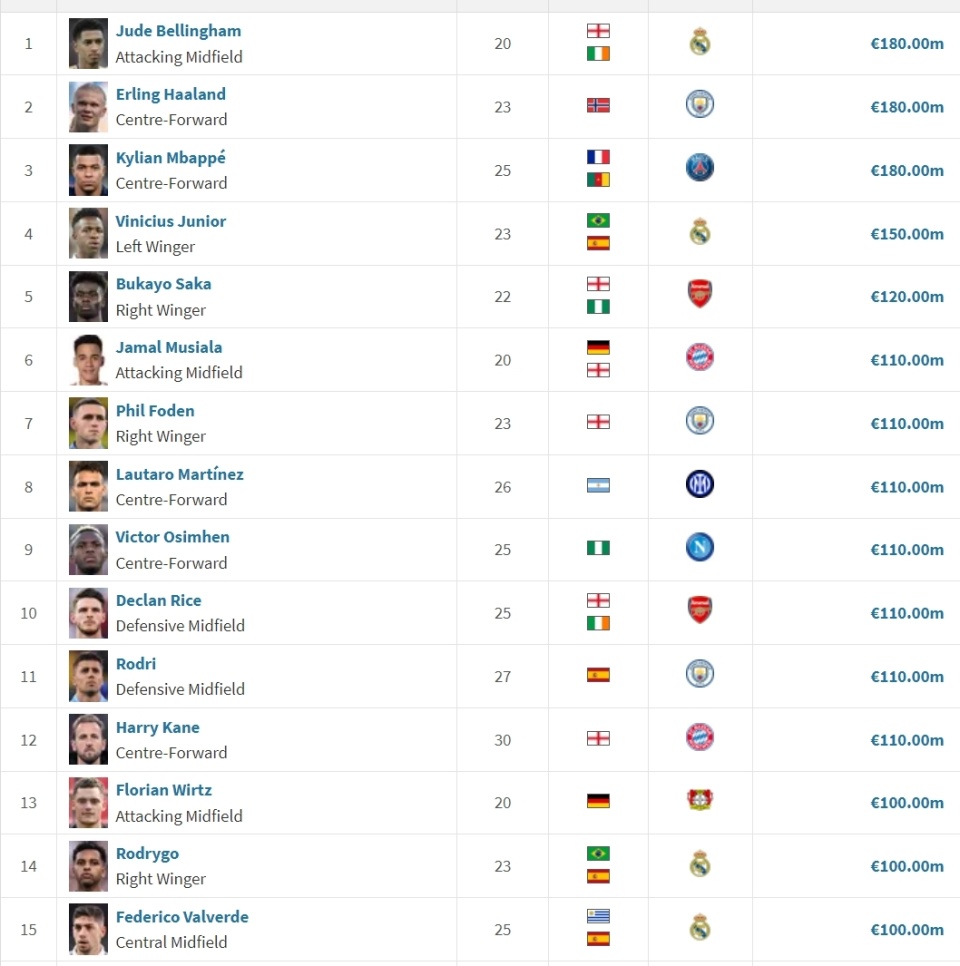Click the Uruguay flag in Valverde's row
The image size is (960, 966).
pos(598,916)
